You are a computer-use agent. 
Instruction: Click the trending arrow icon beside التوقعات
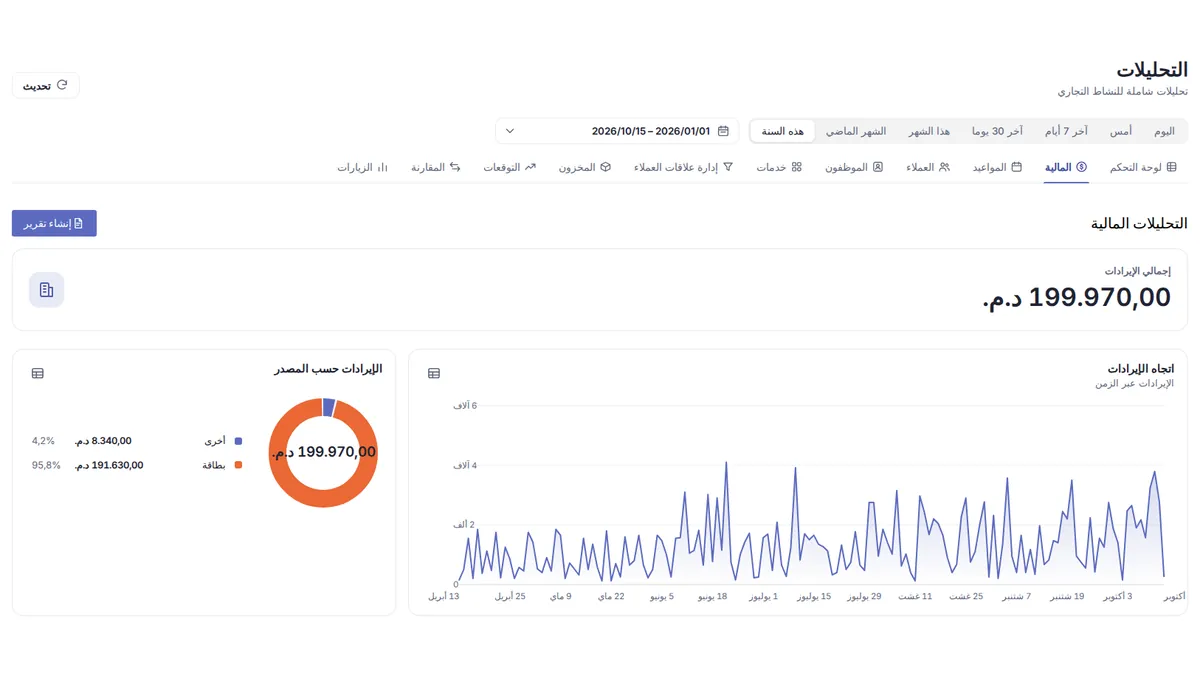pyautogui.click(x=531, y=167)
